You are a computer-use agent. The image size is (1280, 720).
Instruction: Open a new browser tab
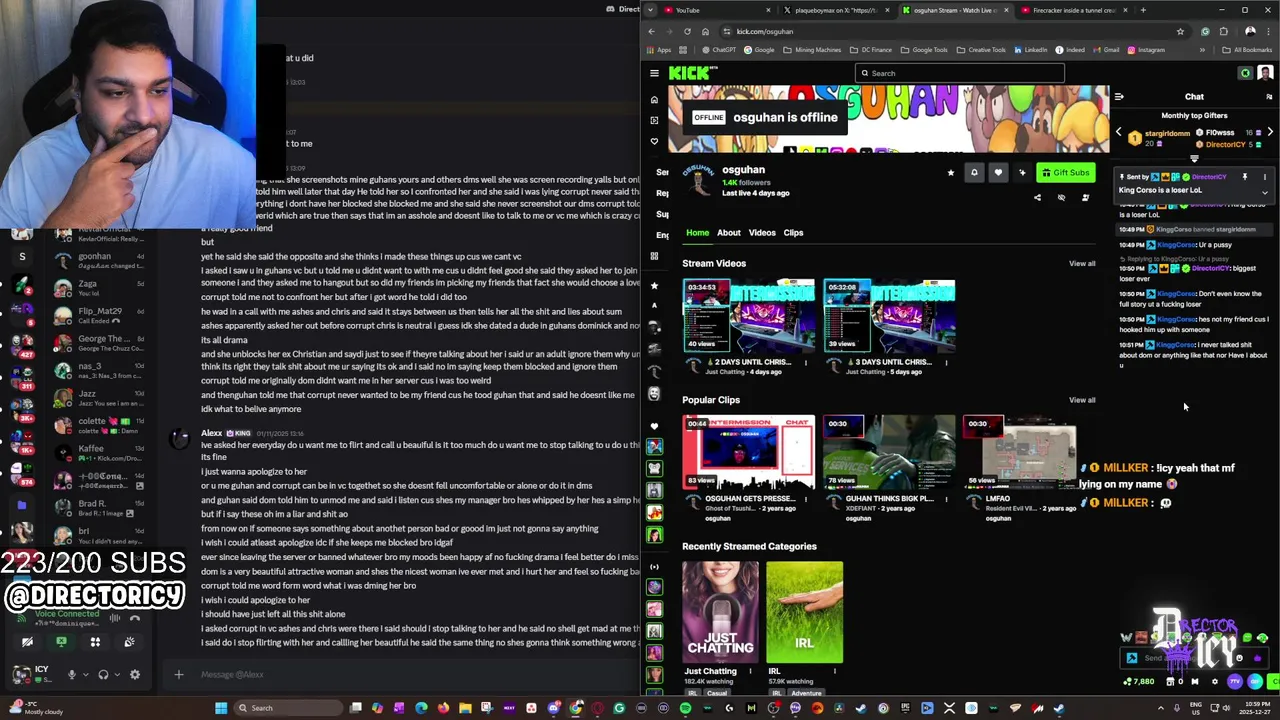(1143, 10)
